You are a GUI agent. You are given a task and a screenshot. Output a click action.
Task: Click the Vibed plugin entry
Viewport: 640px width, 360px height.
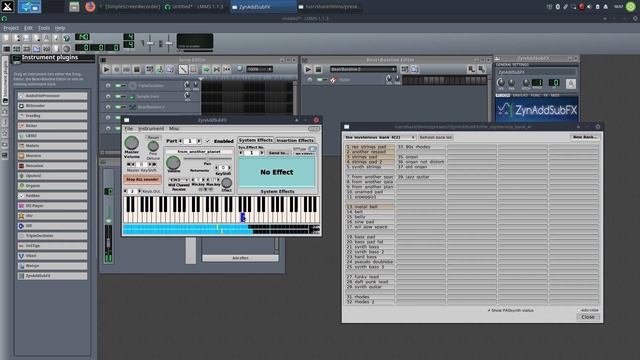pos(52,256)
